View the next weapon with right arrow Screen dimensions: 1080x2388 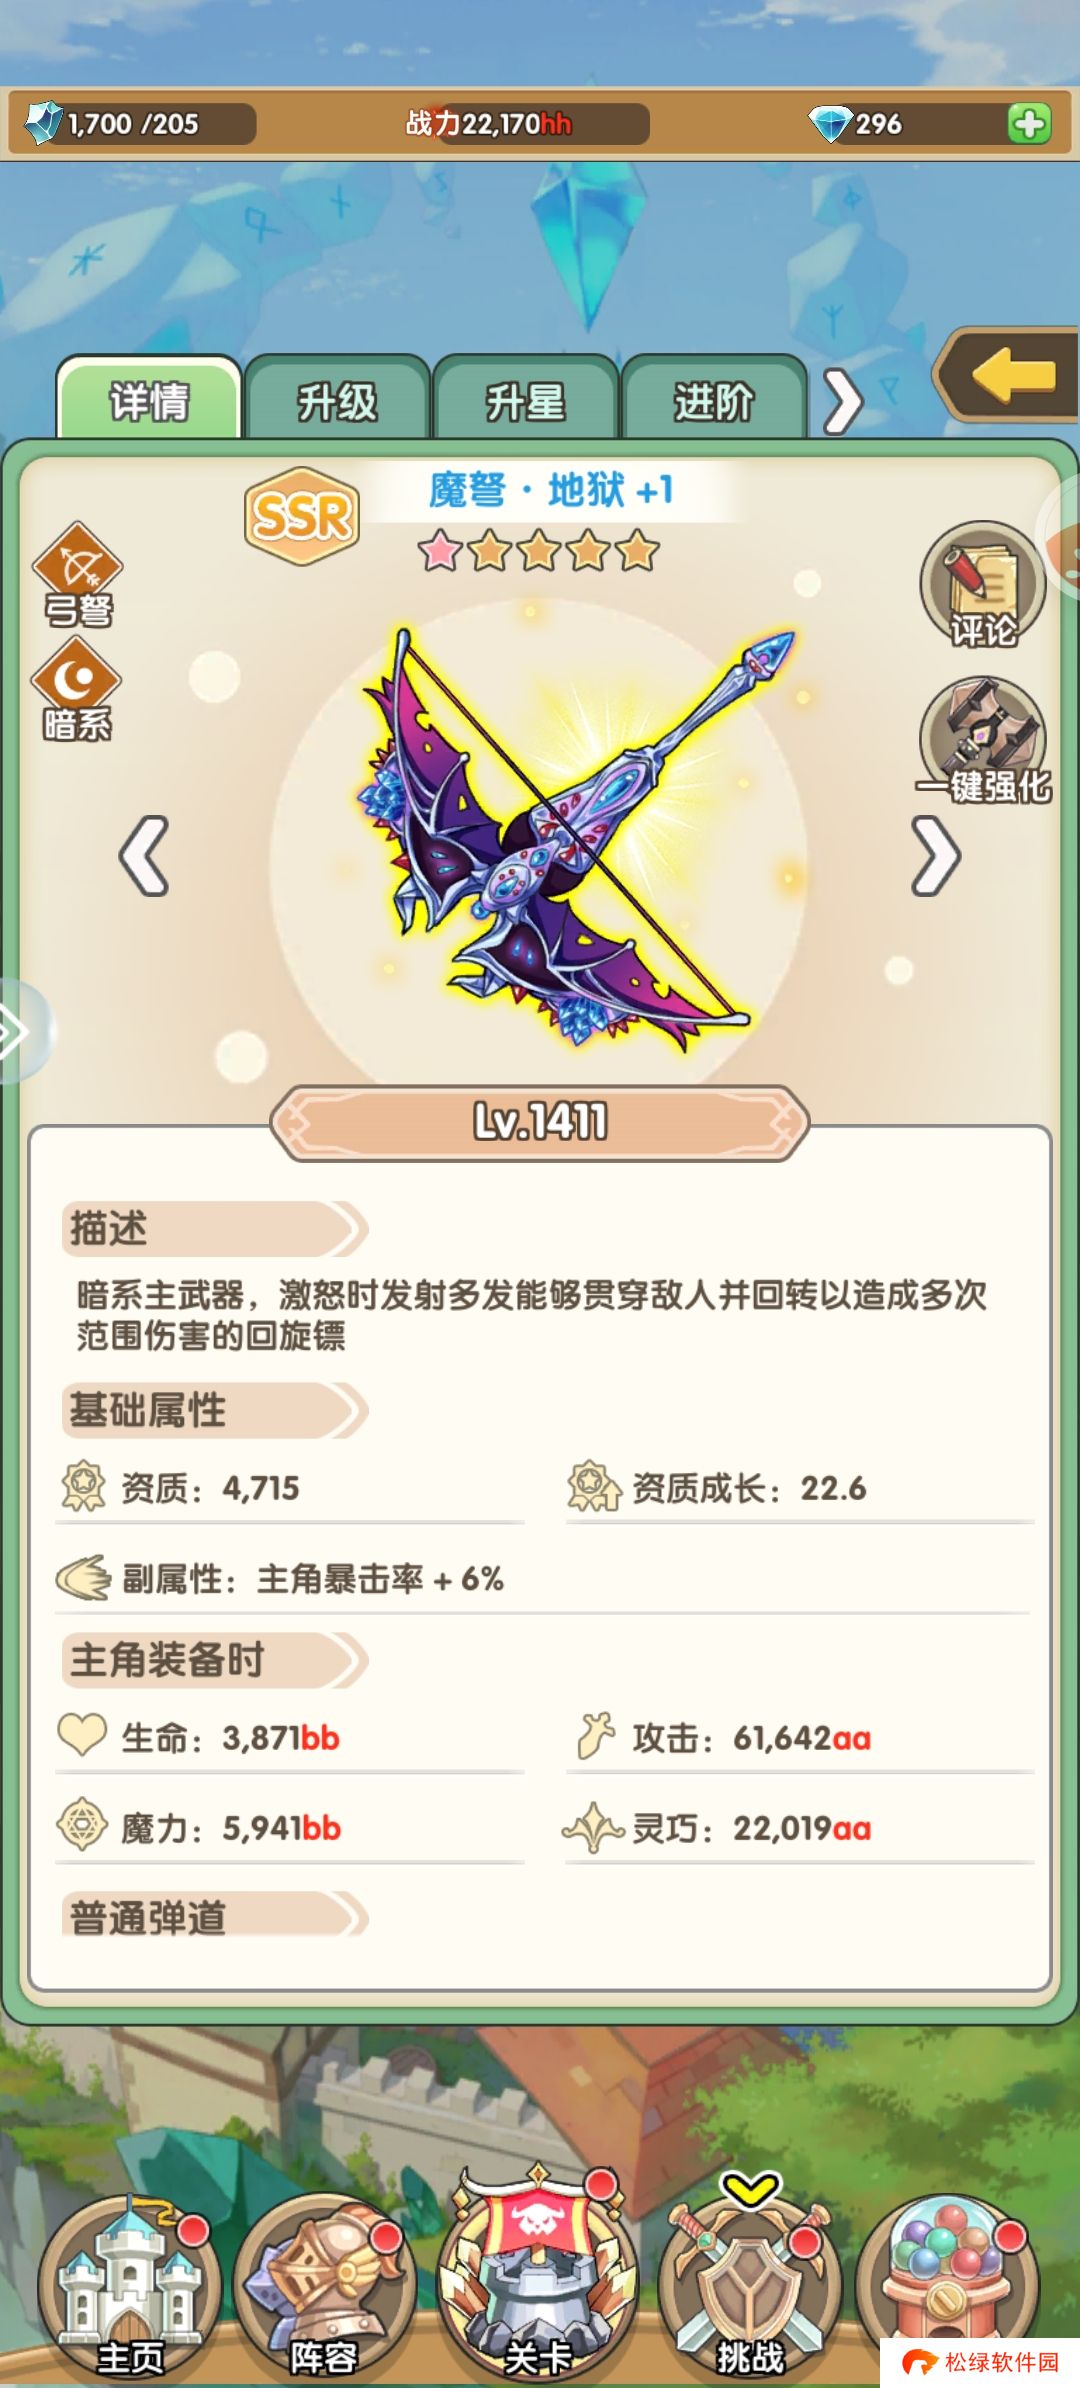(x=936, y=856)
